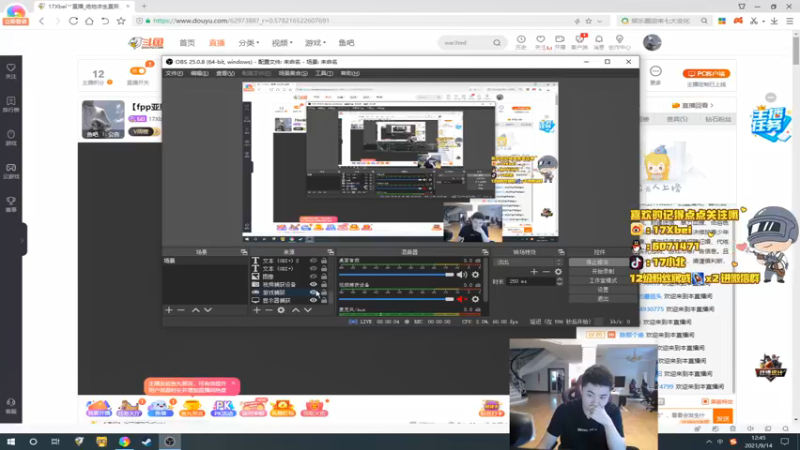800x450 pixels.
Task: Move the scene down in the scenes list
Action: click(x=208, y=310)
